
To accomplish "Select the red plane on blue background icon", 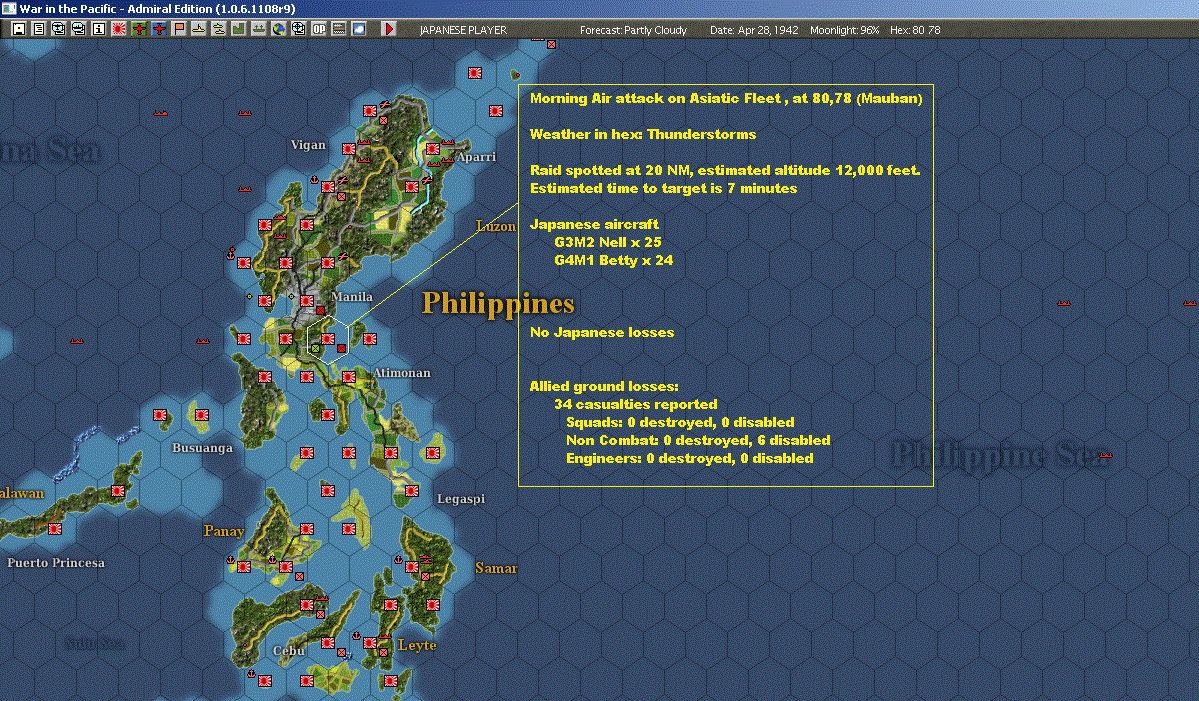I will (x=158, y=29).
